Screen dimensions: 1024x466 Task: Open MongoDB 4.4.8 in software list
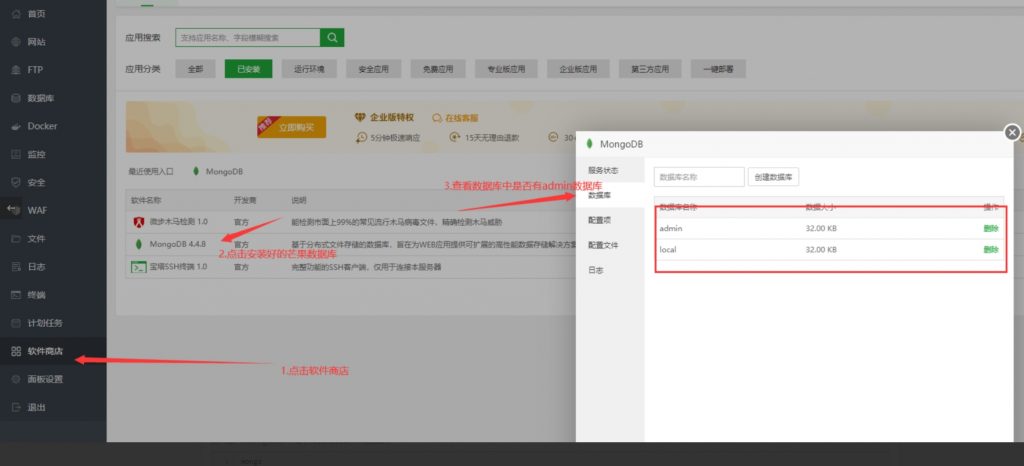click(x=178, y=245)
